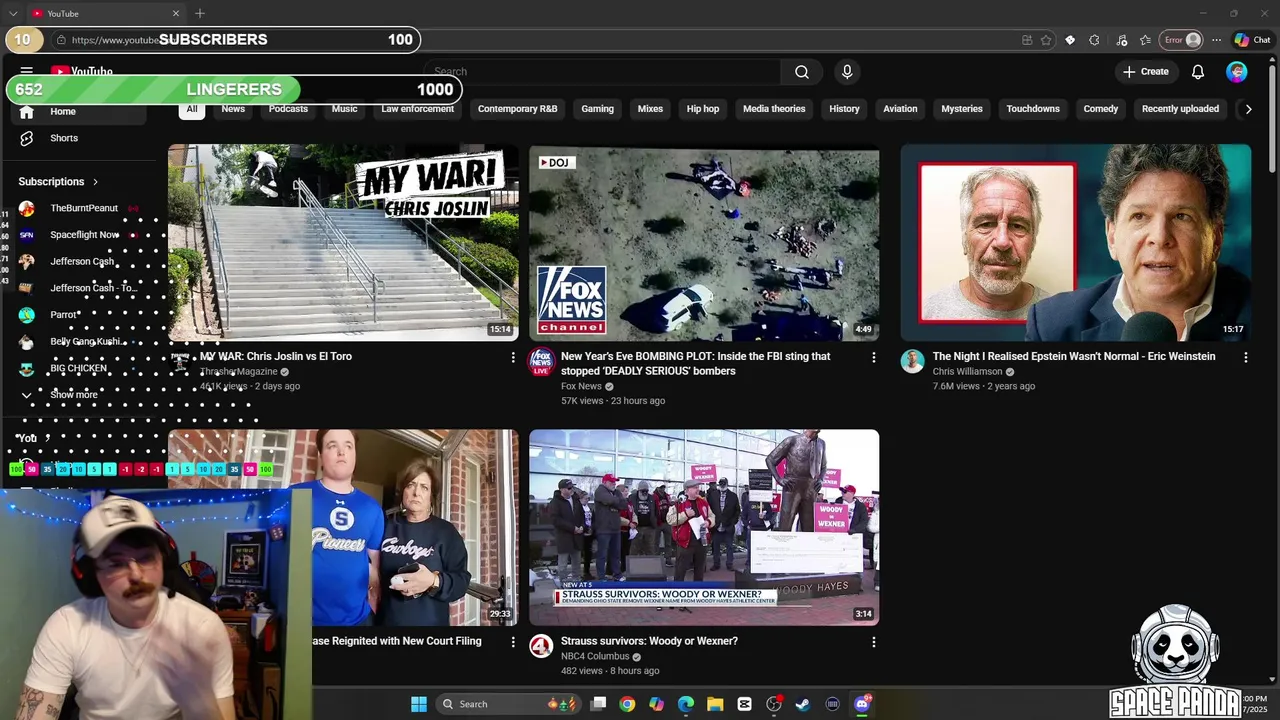Screen dimensions: 1280x720
Task: Expand Show more subscriptions list
Action: 75,395
